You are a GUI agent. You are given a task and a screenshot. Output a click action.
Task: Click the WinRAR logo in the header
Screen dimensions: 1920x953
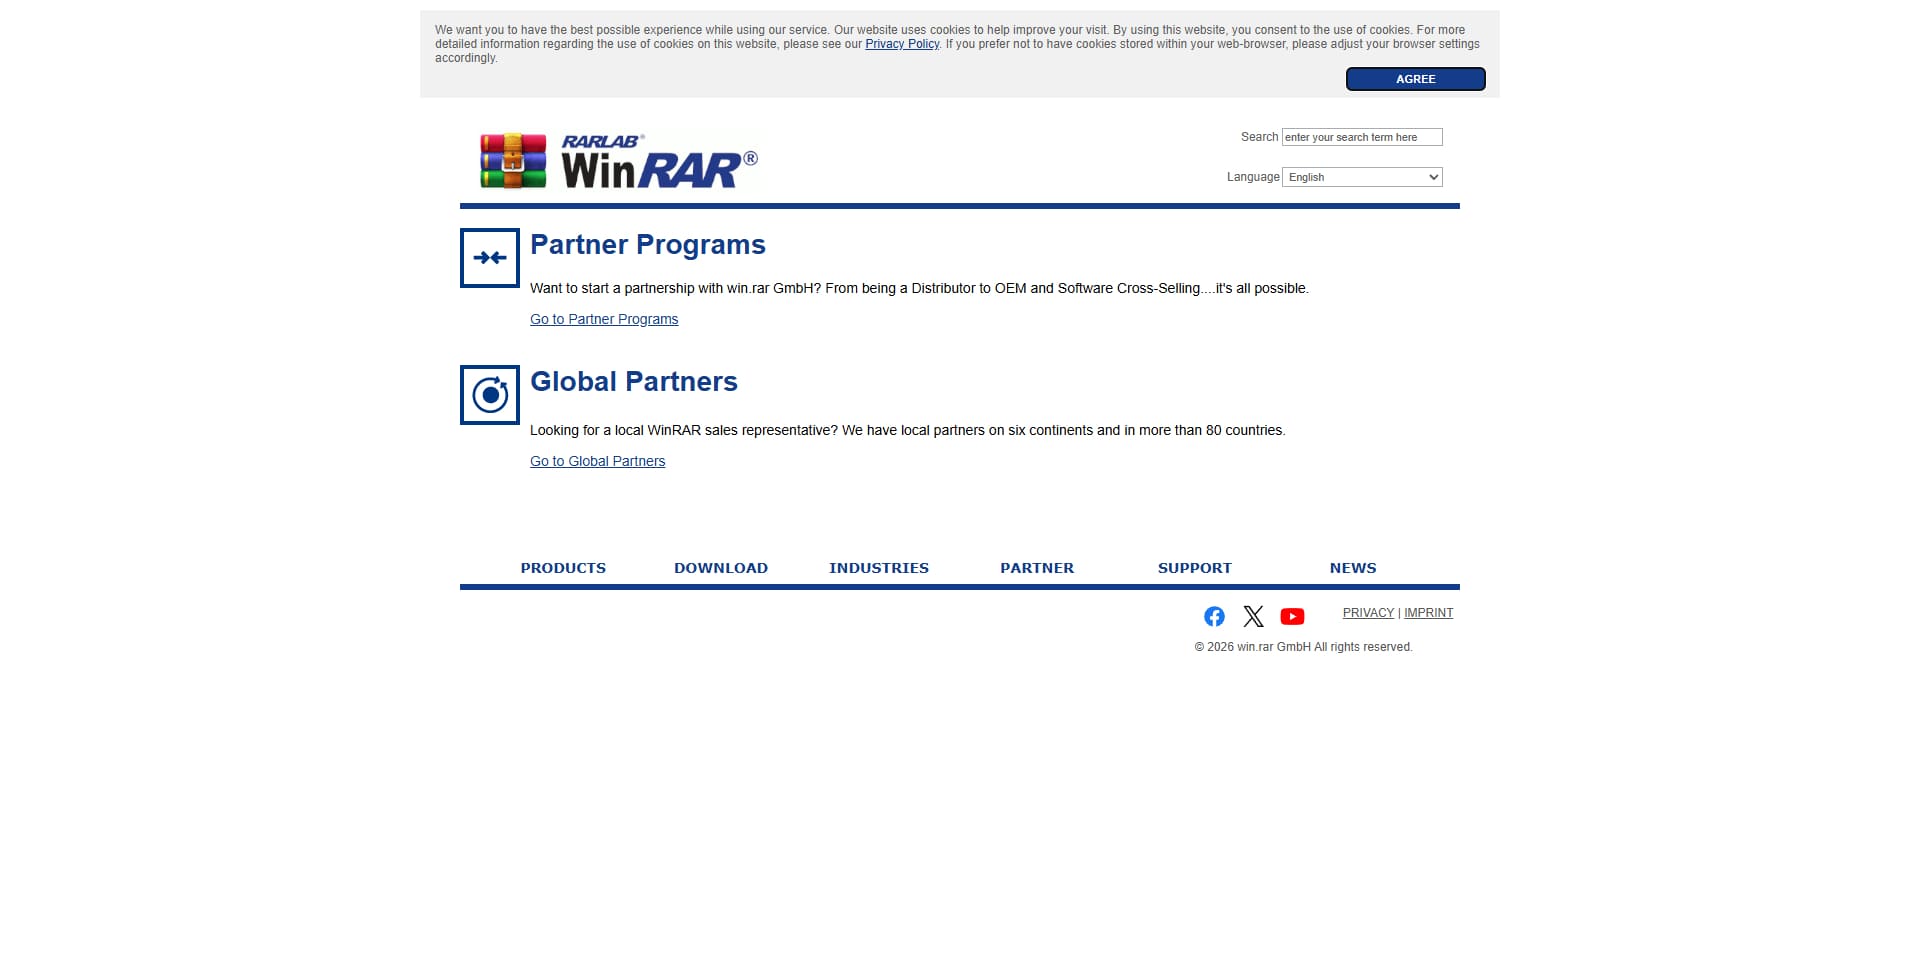point(618,161)
